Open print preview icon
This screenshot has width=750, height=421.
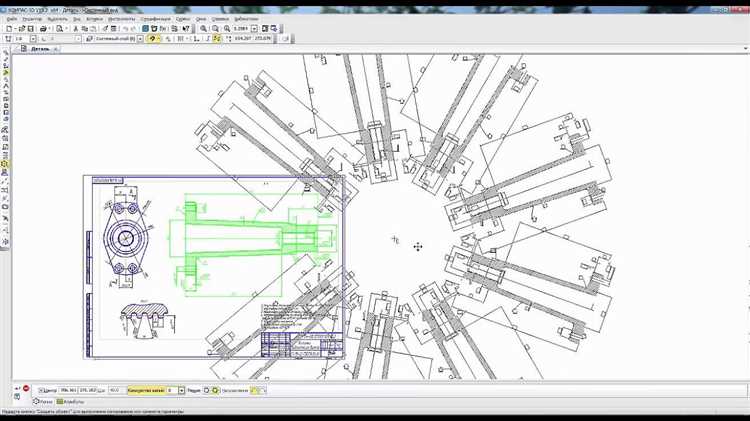click(x=59, y=29)
